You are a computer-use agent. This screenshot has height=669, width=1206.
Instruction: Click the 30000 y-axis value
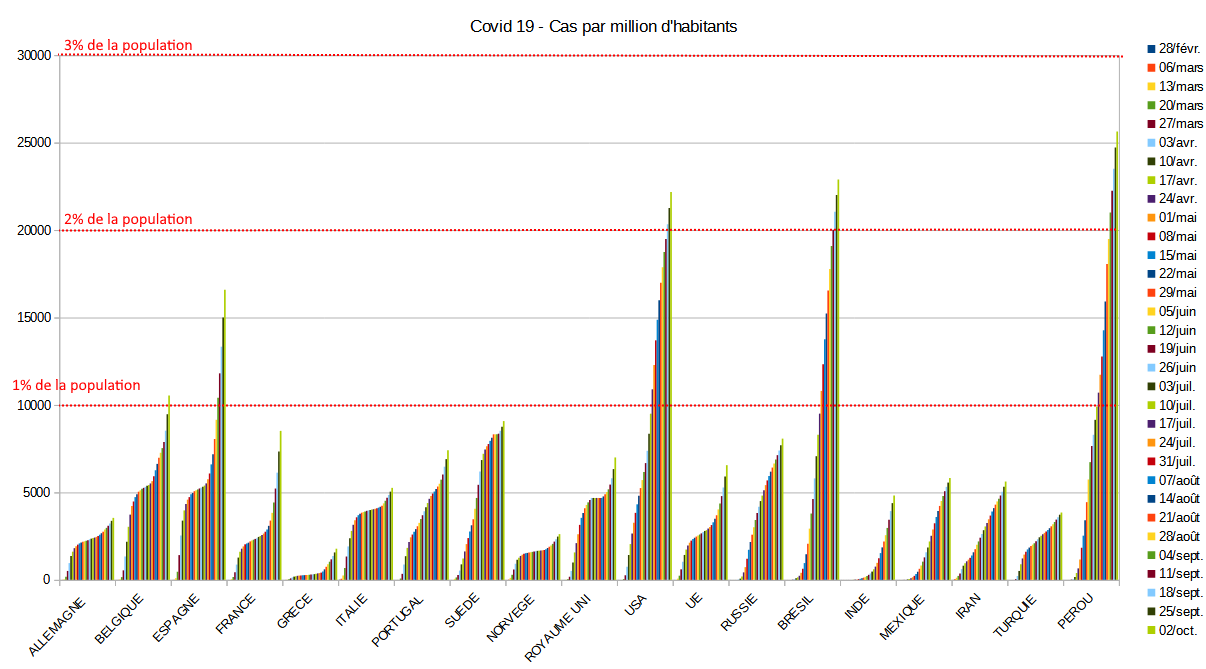(x=34, y=56)
